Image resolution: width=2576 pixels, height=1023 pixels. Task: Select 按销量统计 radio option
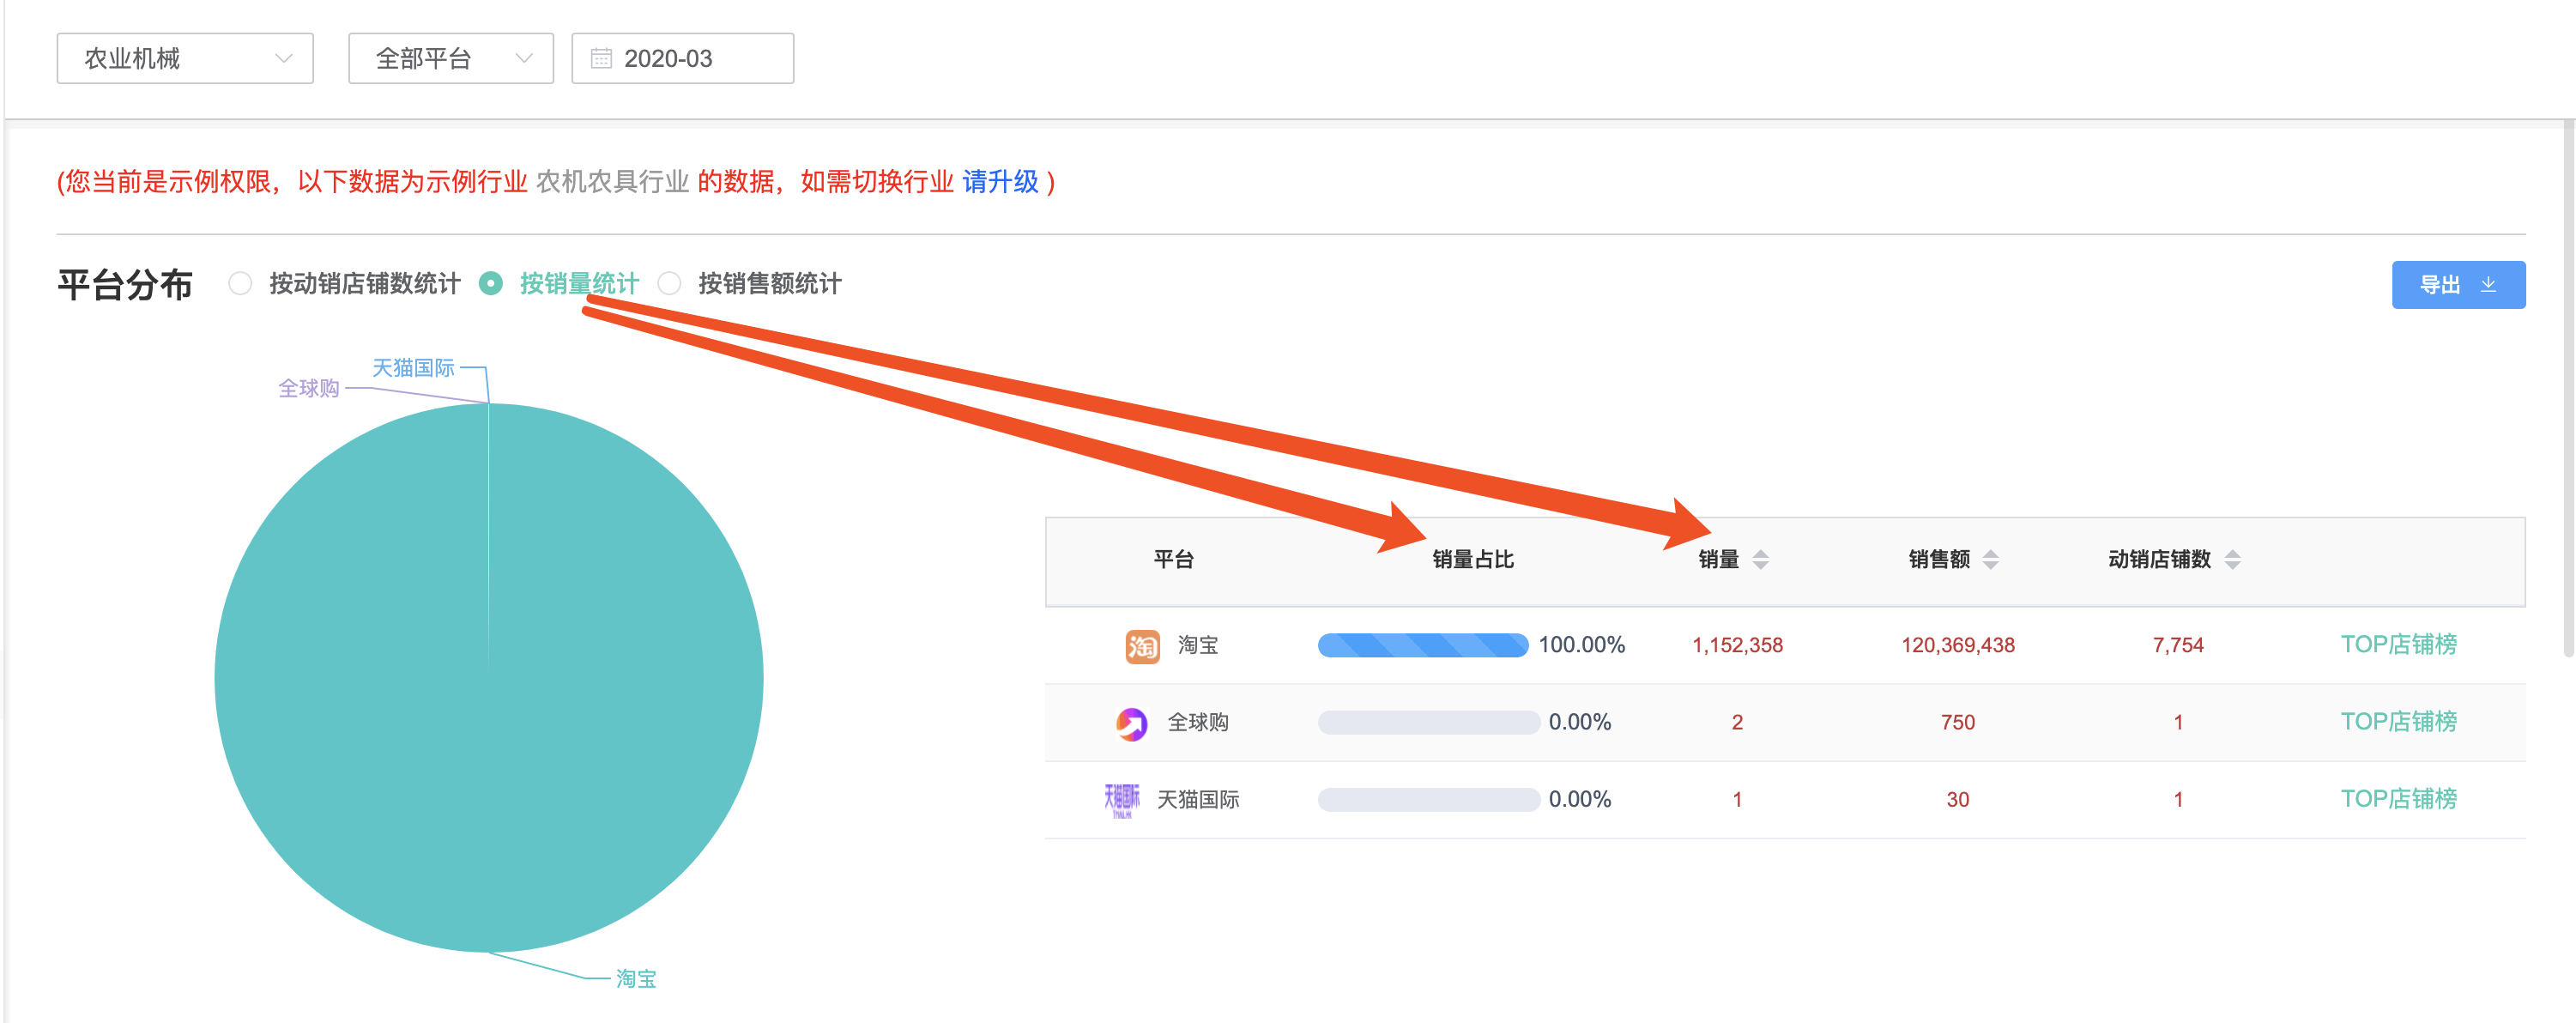491,284
